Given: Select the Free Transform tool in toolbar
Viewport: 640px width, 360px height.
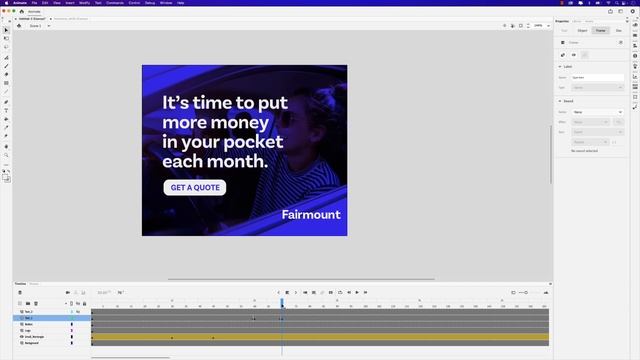Looking at the screenshot, I should pyautogui.click(x=6, y=38).
